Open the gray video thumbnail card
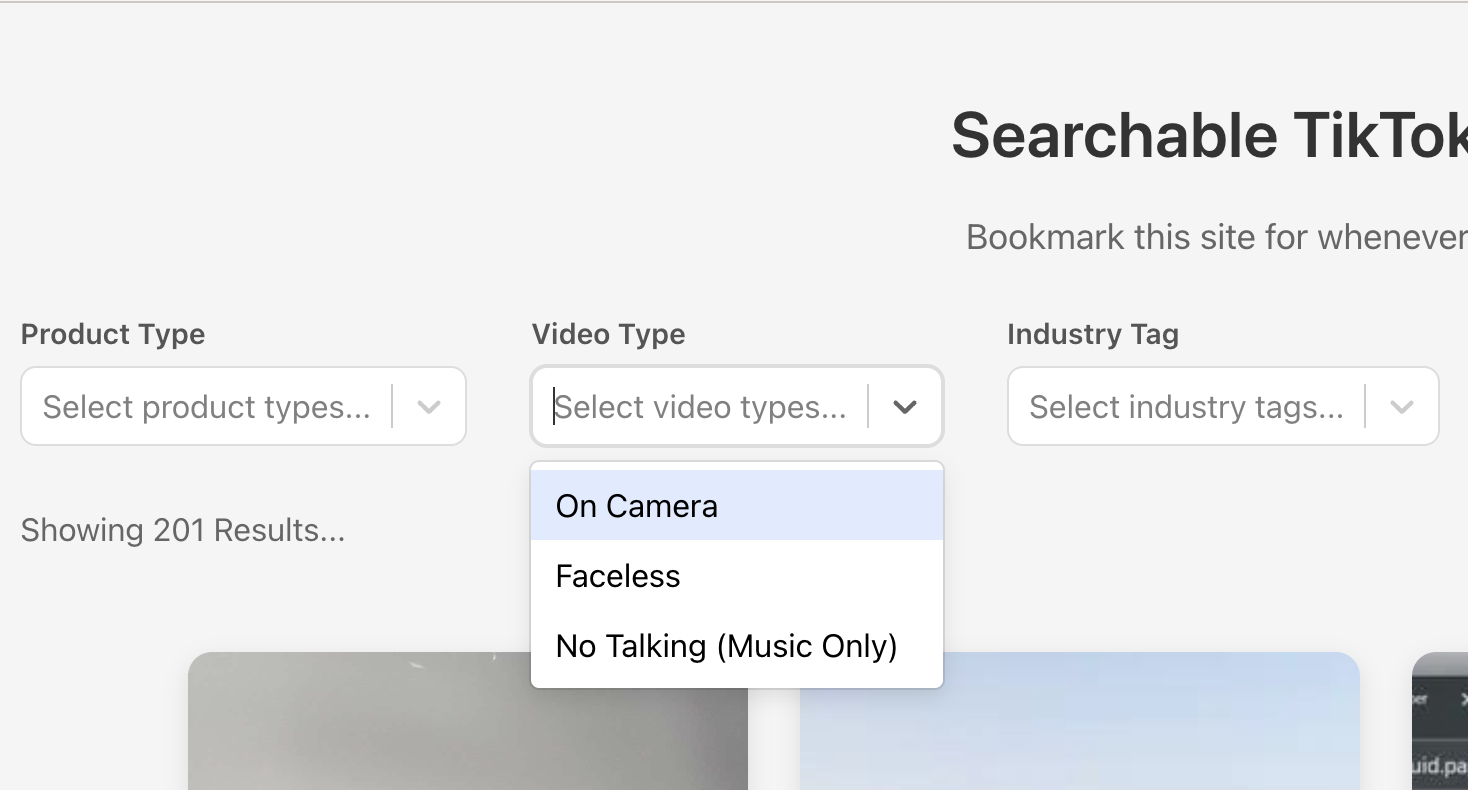The image size is (1468, 790). tap(468, 721)
